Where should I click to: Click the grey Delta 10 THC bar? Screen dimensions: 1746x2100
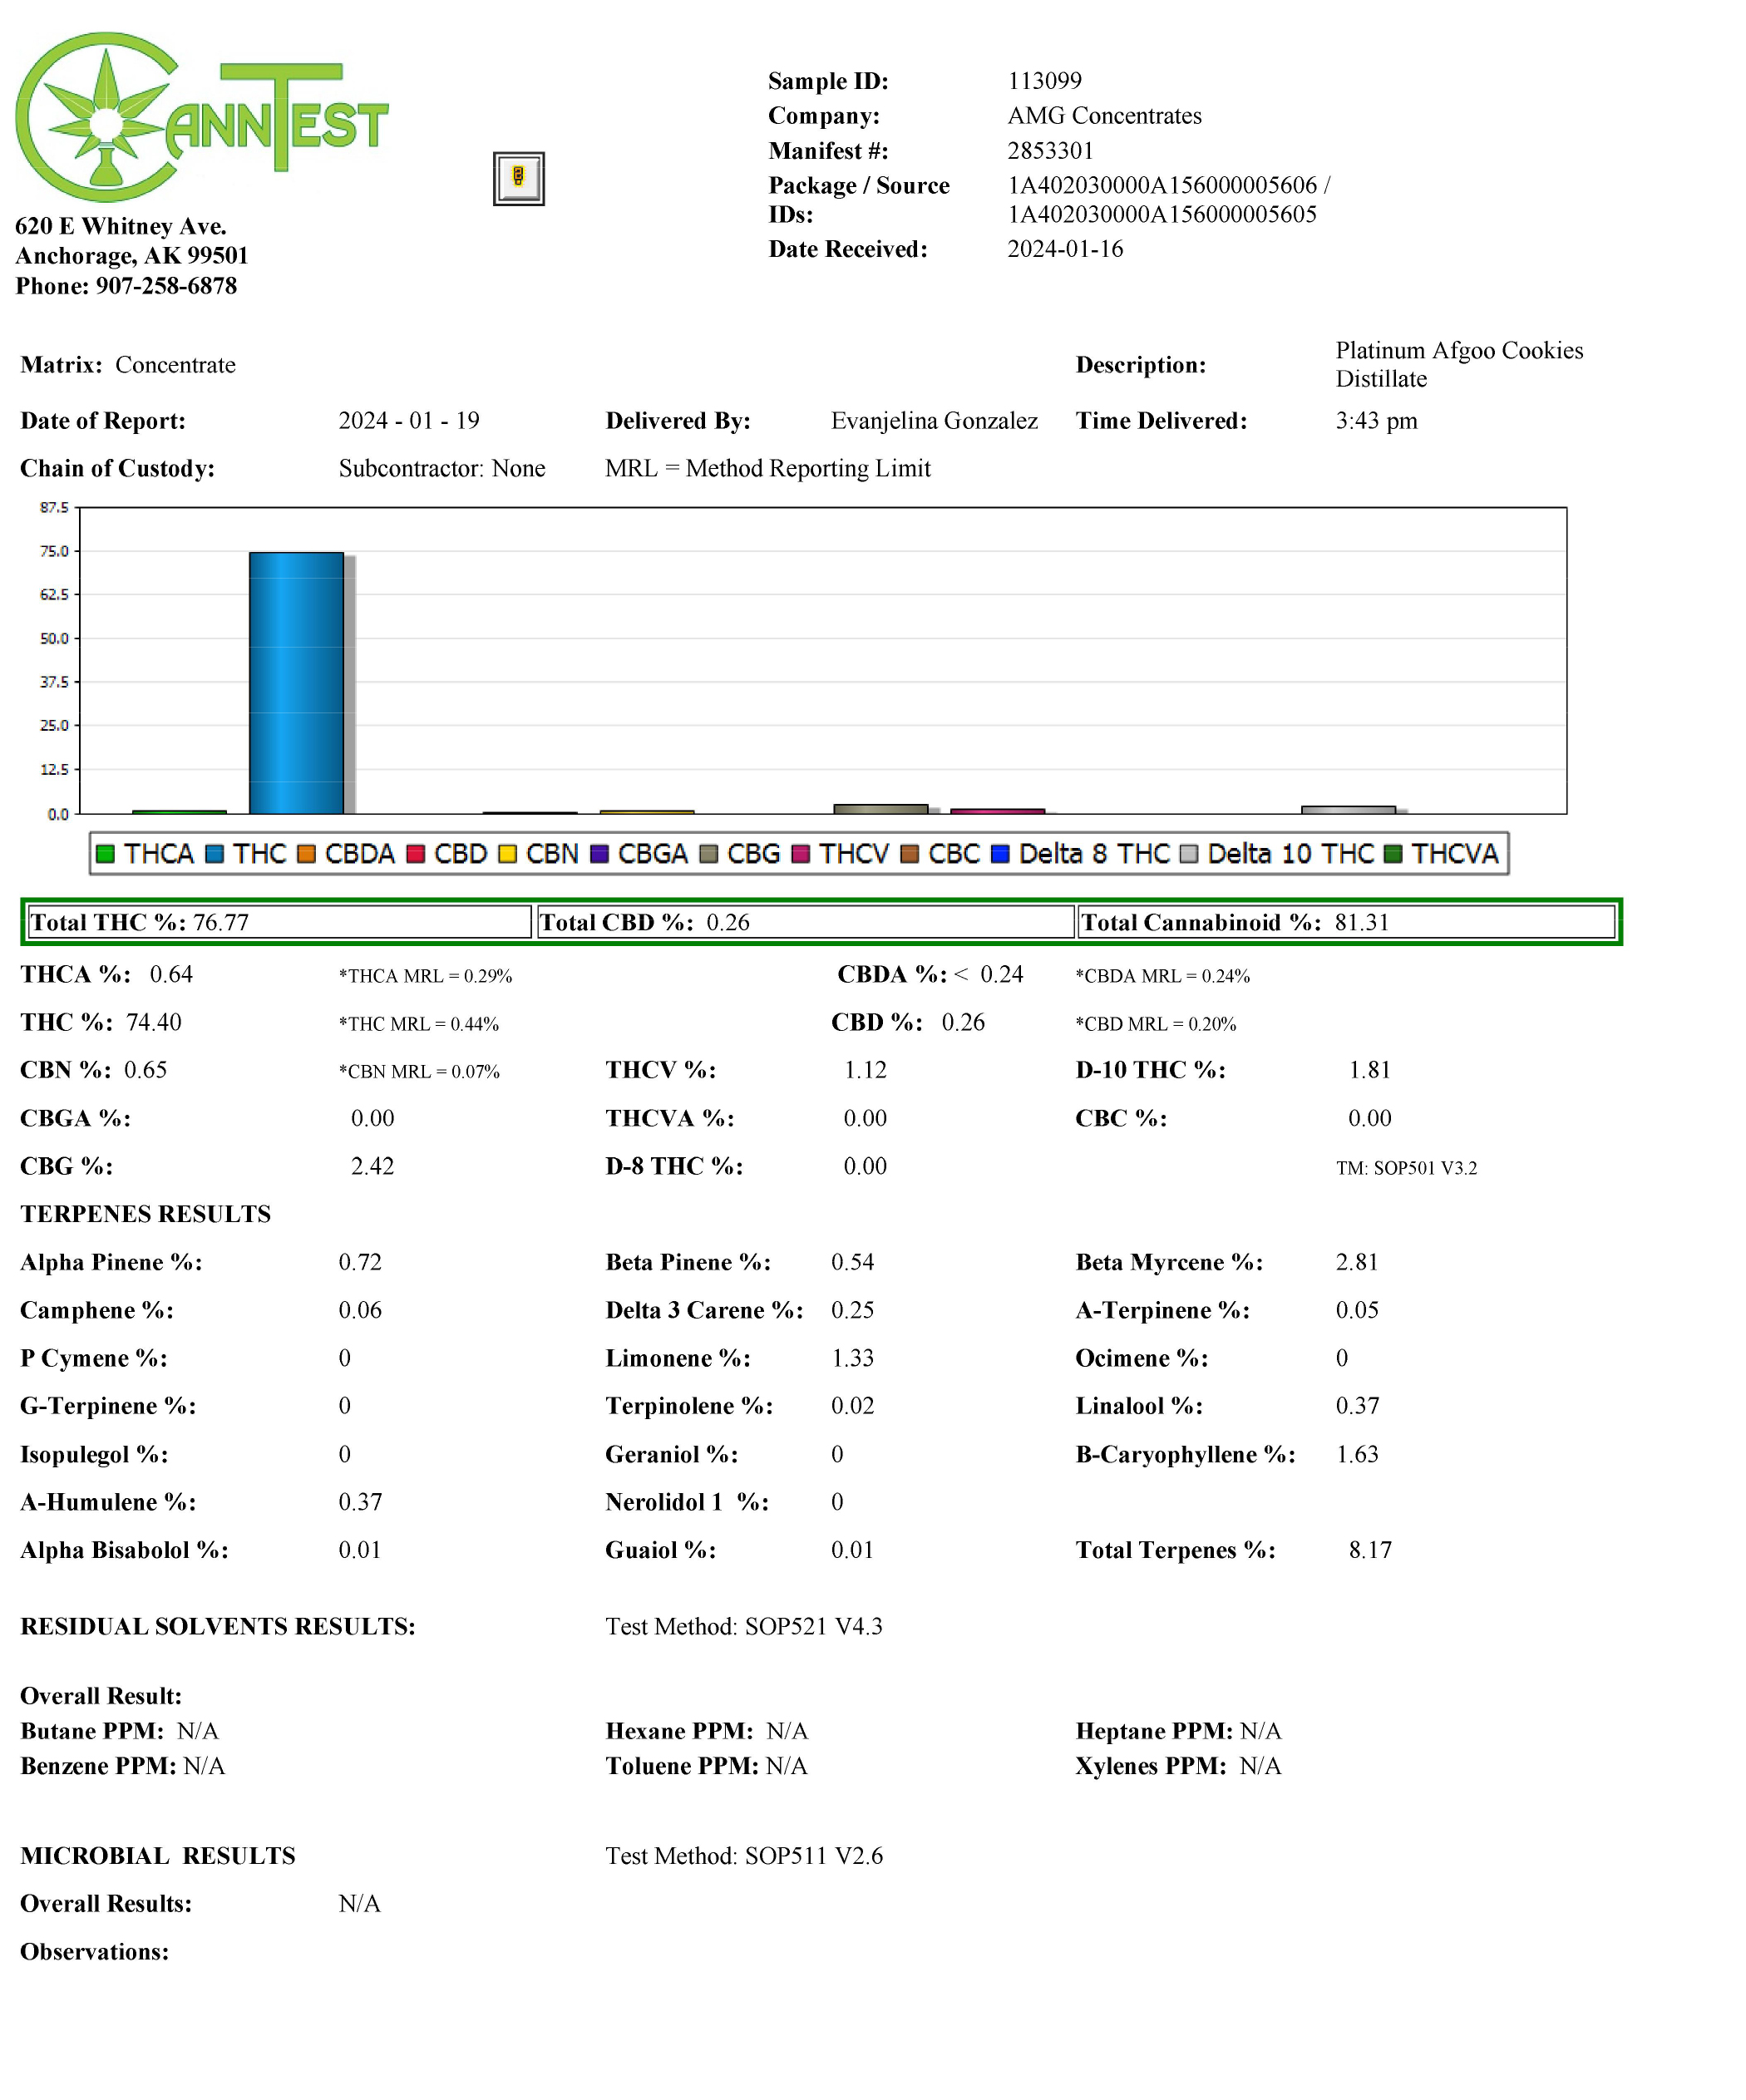pos(1348,810)
